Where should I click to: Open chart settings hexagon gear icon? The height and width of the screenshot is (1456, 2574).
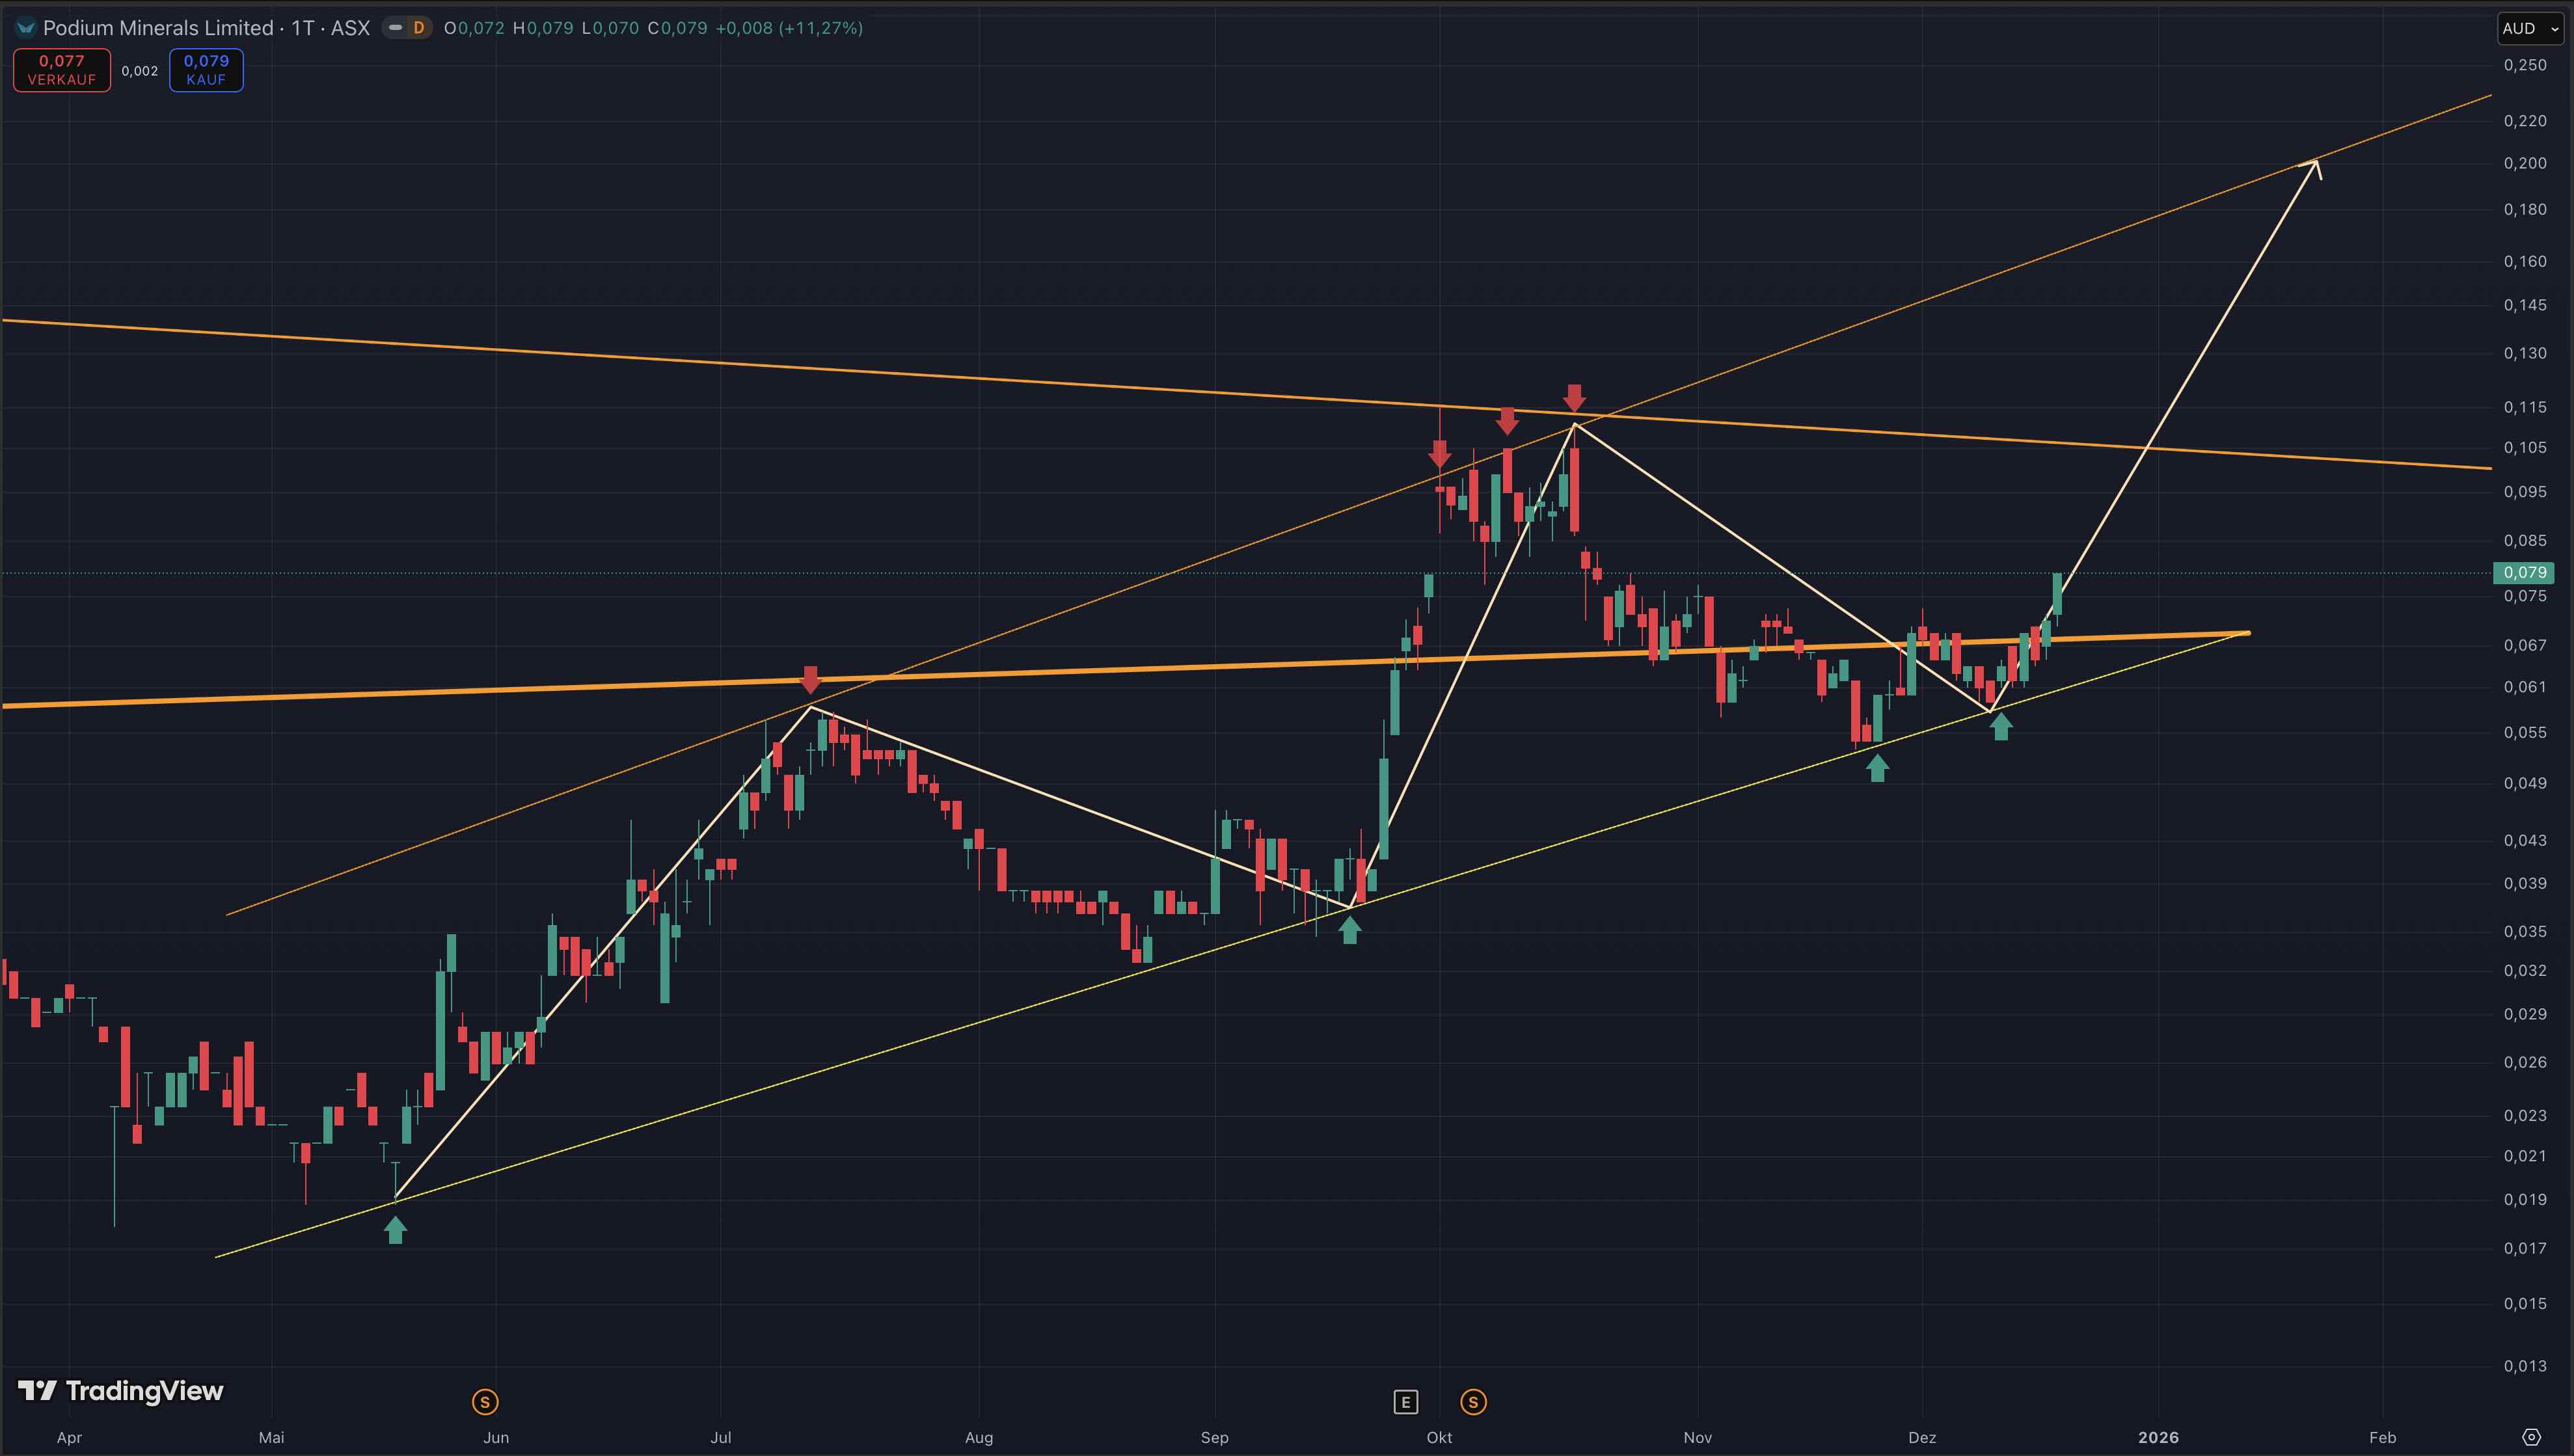[x=2531, y=1437]
